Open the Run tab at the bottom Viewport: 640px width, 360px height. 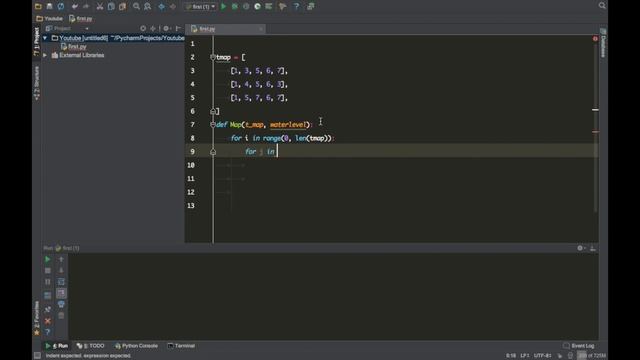coord(57,346)
